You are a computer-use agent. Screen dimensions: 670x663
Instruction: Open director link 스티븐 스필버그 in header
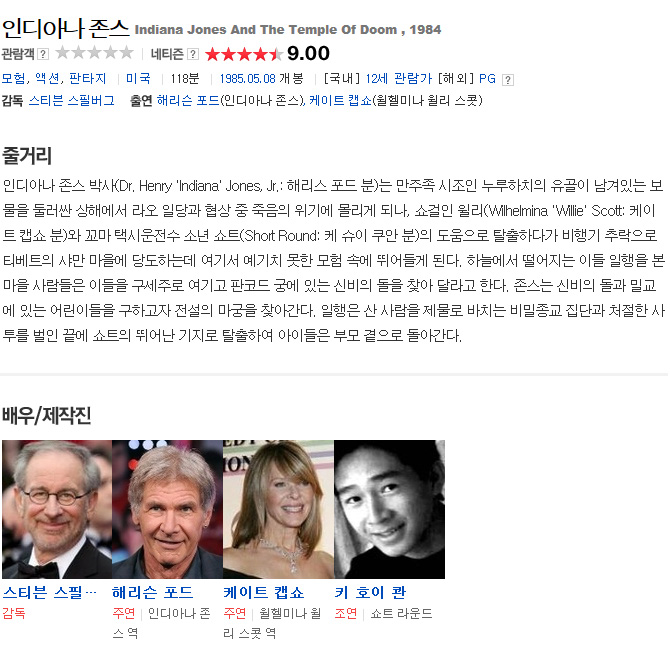click(72, 101)
